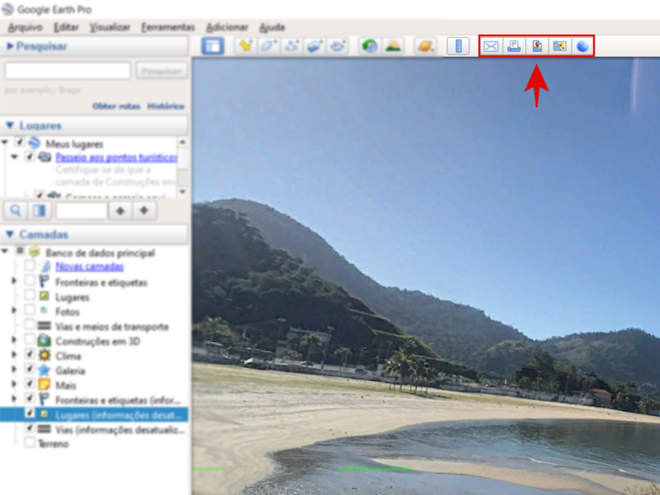Click the Pesquisar search button
660x495 pixels.
click(x=162, y=71)
